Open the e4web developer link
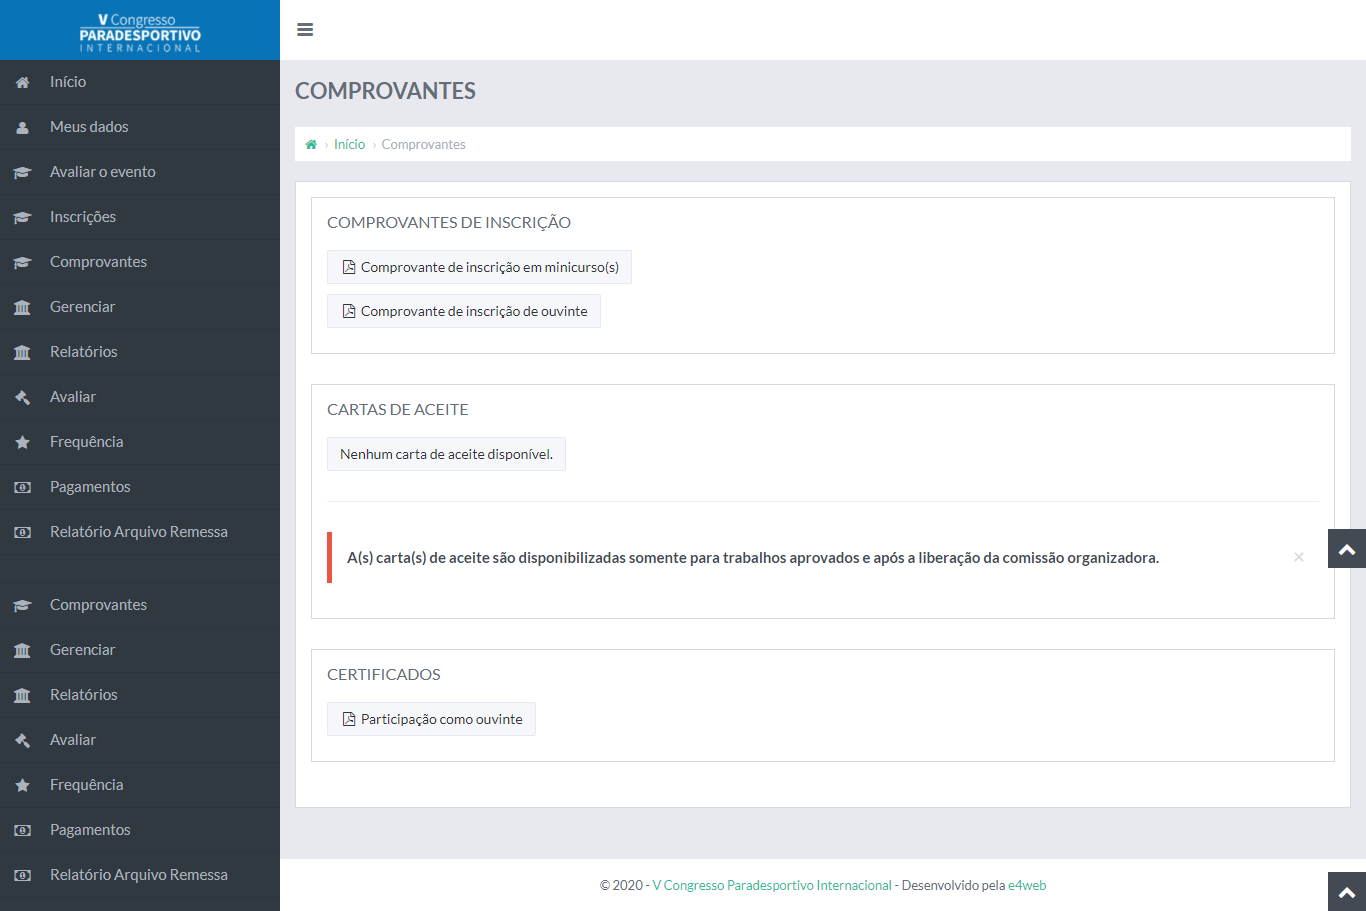 (x=1026, y=885)
